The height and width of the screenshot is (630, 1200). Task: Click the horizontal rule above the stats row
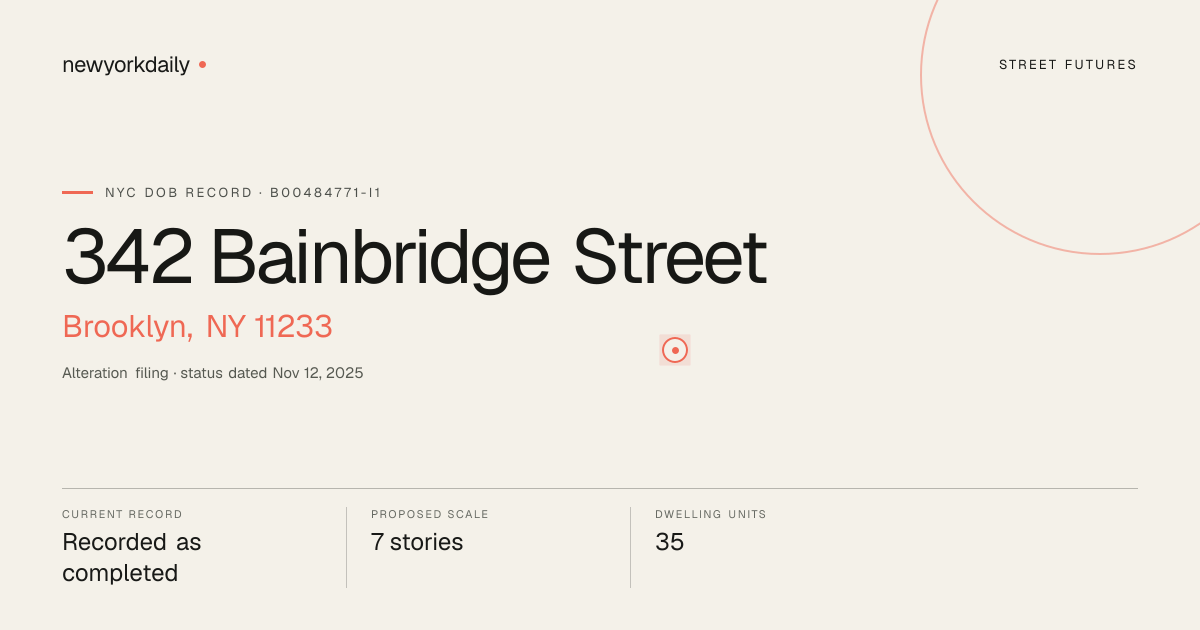[600, 488]
